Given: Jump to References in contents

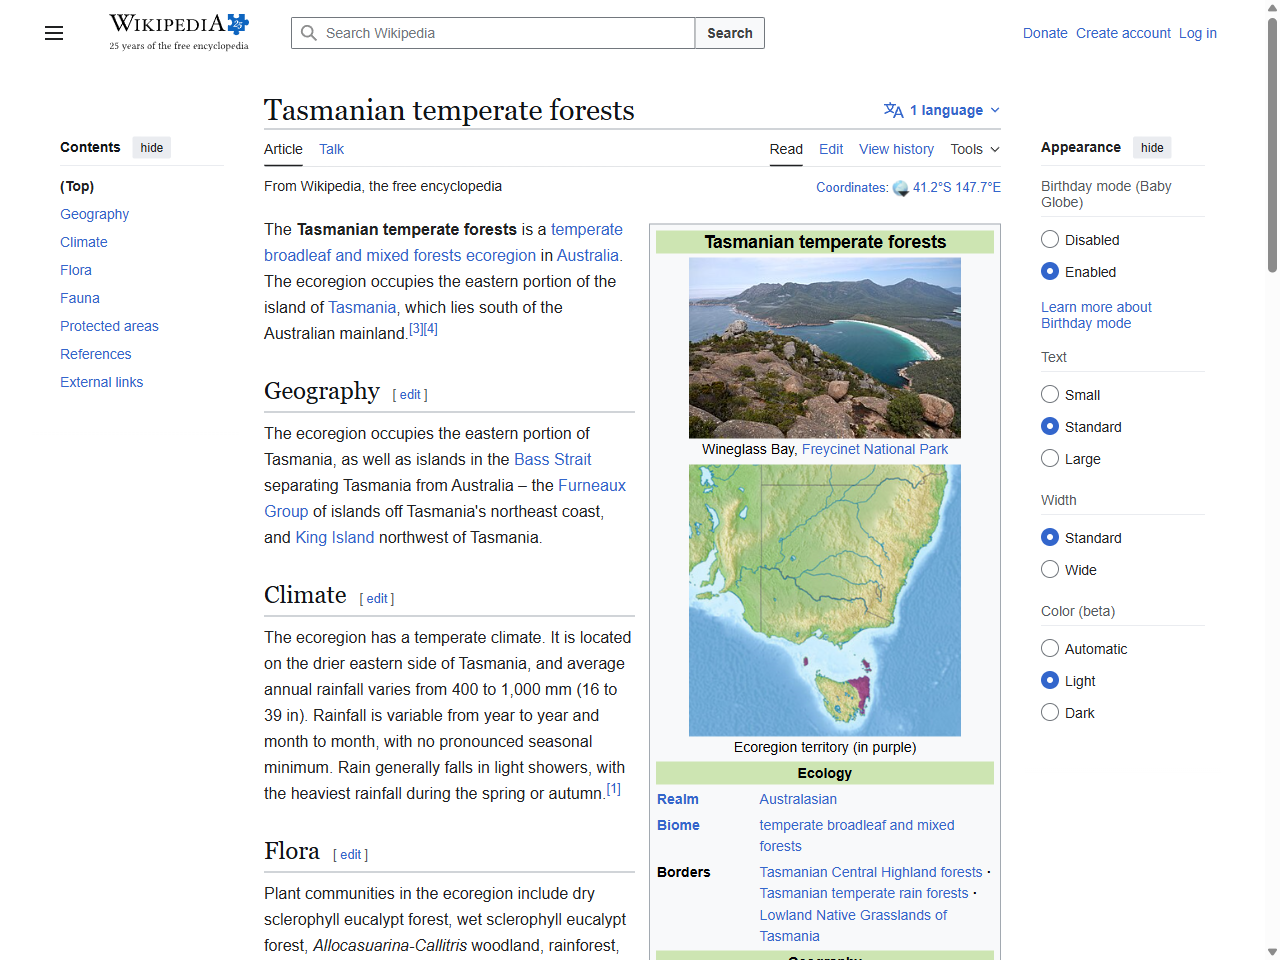Looking at the screenshot, I should point(96,354).
